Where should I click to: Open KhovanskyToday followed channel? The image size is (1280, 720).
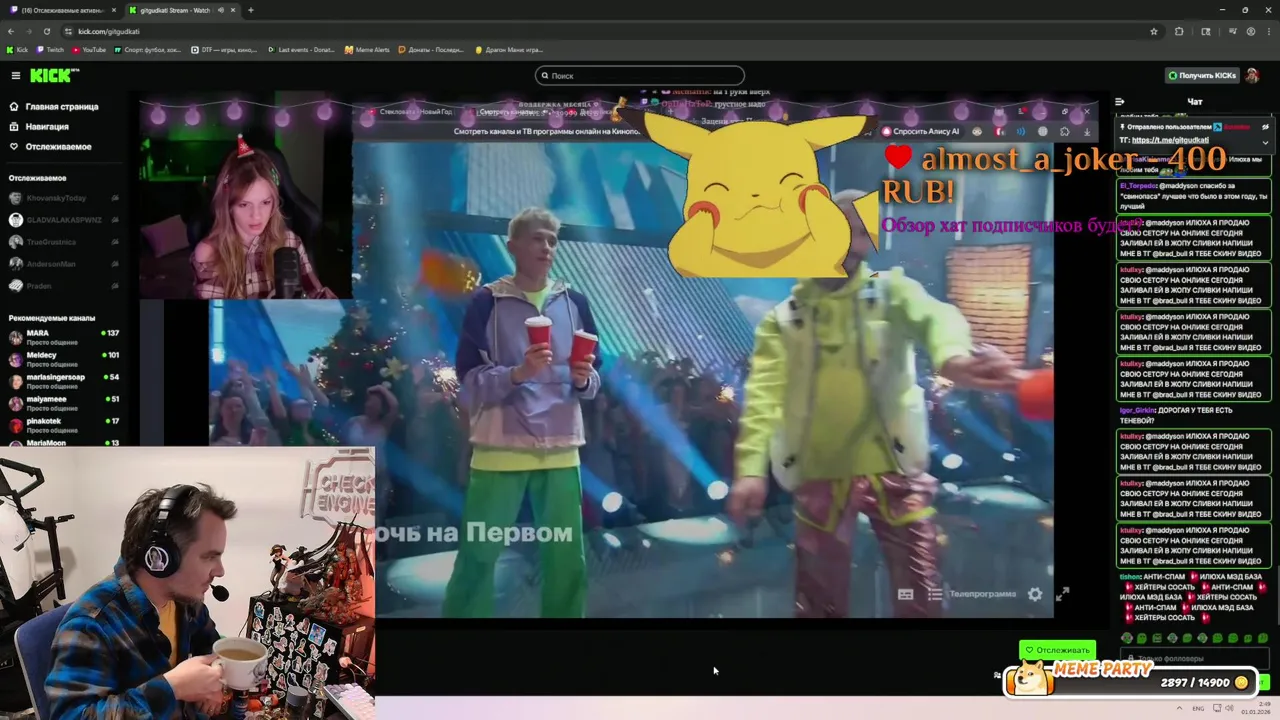point(64,198)
